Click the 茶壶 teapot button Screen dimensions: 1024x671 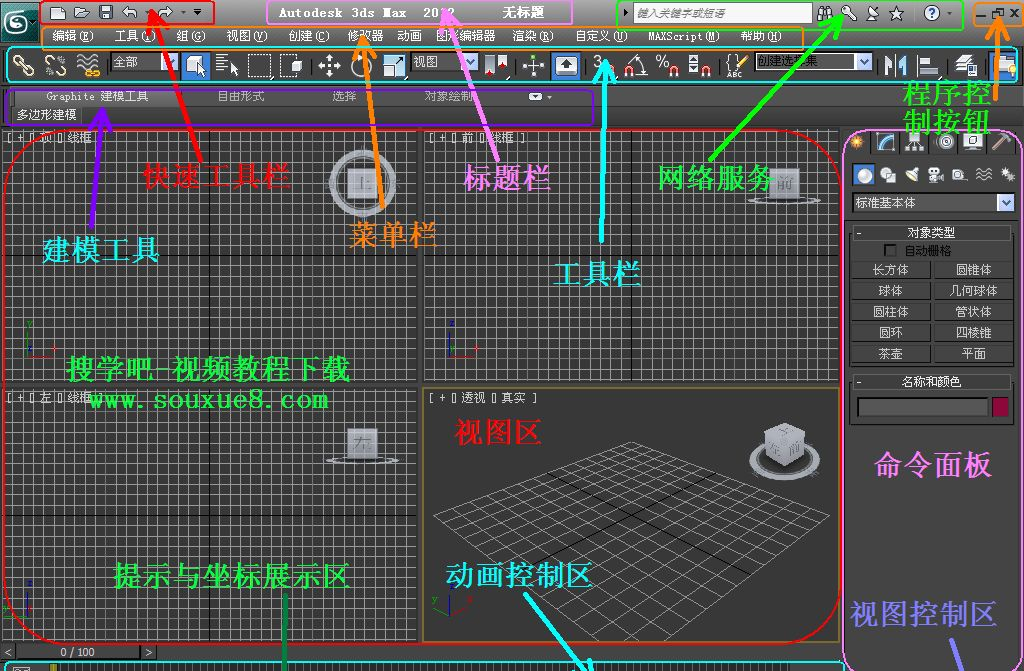pos(890,353)
